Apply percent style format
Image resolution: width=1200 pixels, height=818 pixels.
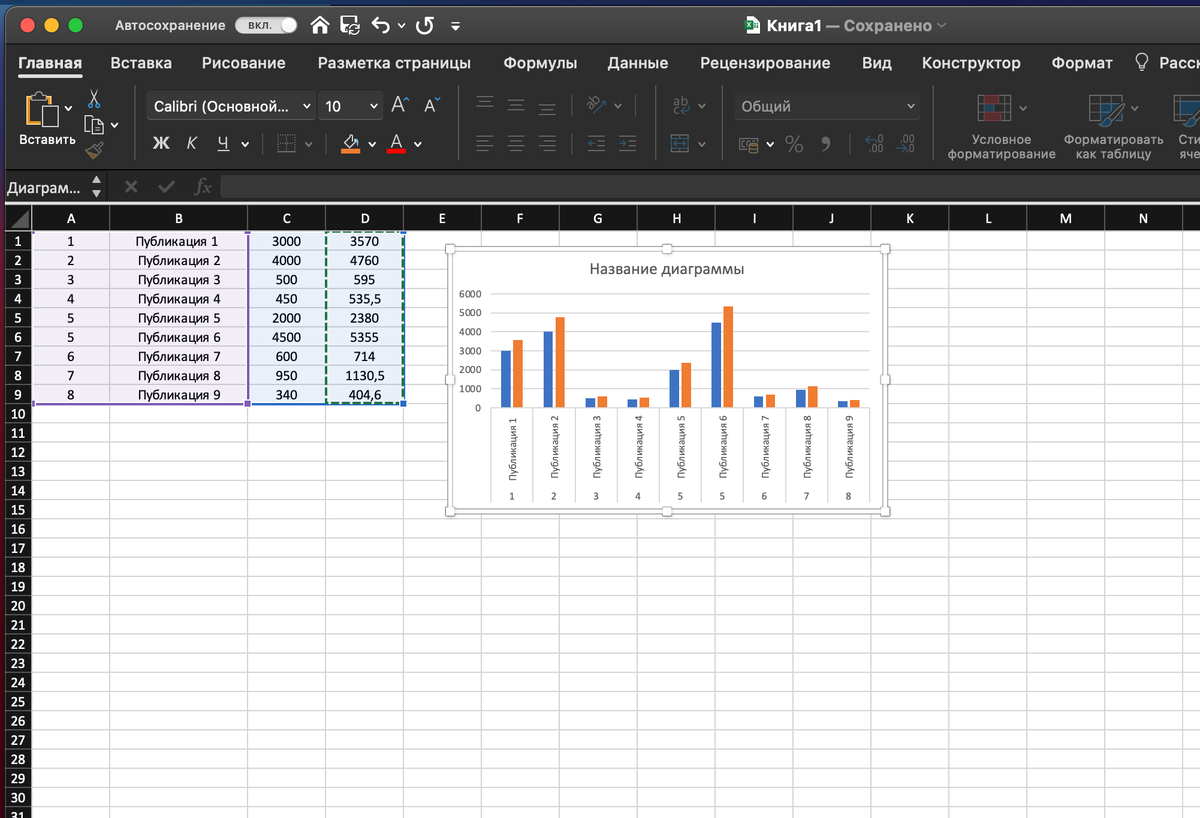(x=794, y=144)
